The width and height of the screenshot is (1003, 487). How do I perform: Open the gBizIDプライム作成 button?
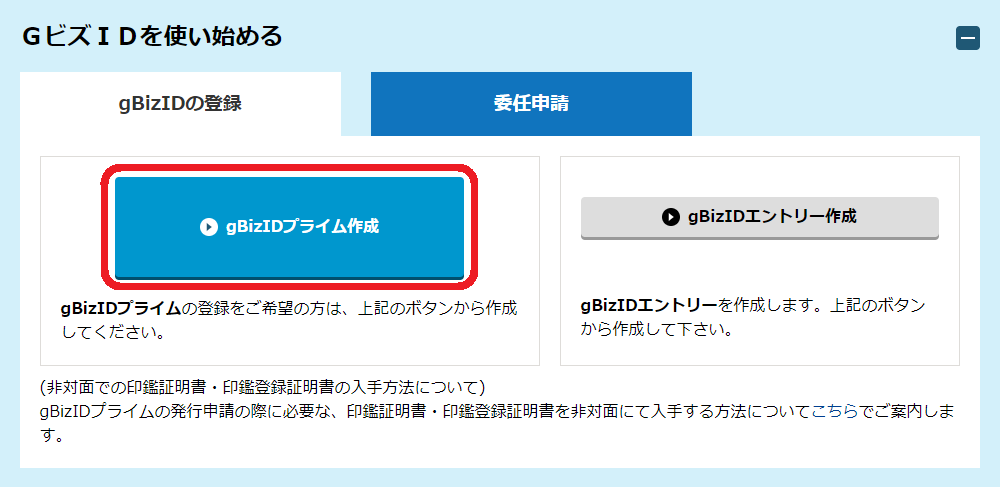[x=289, y=228]
